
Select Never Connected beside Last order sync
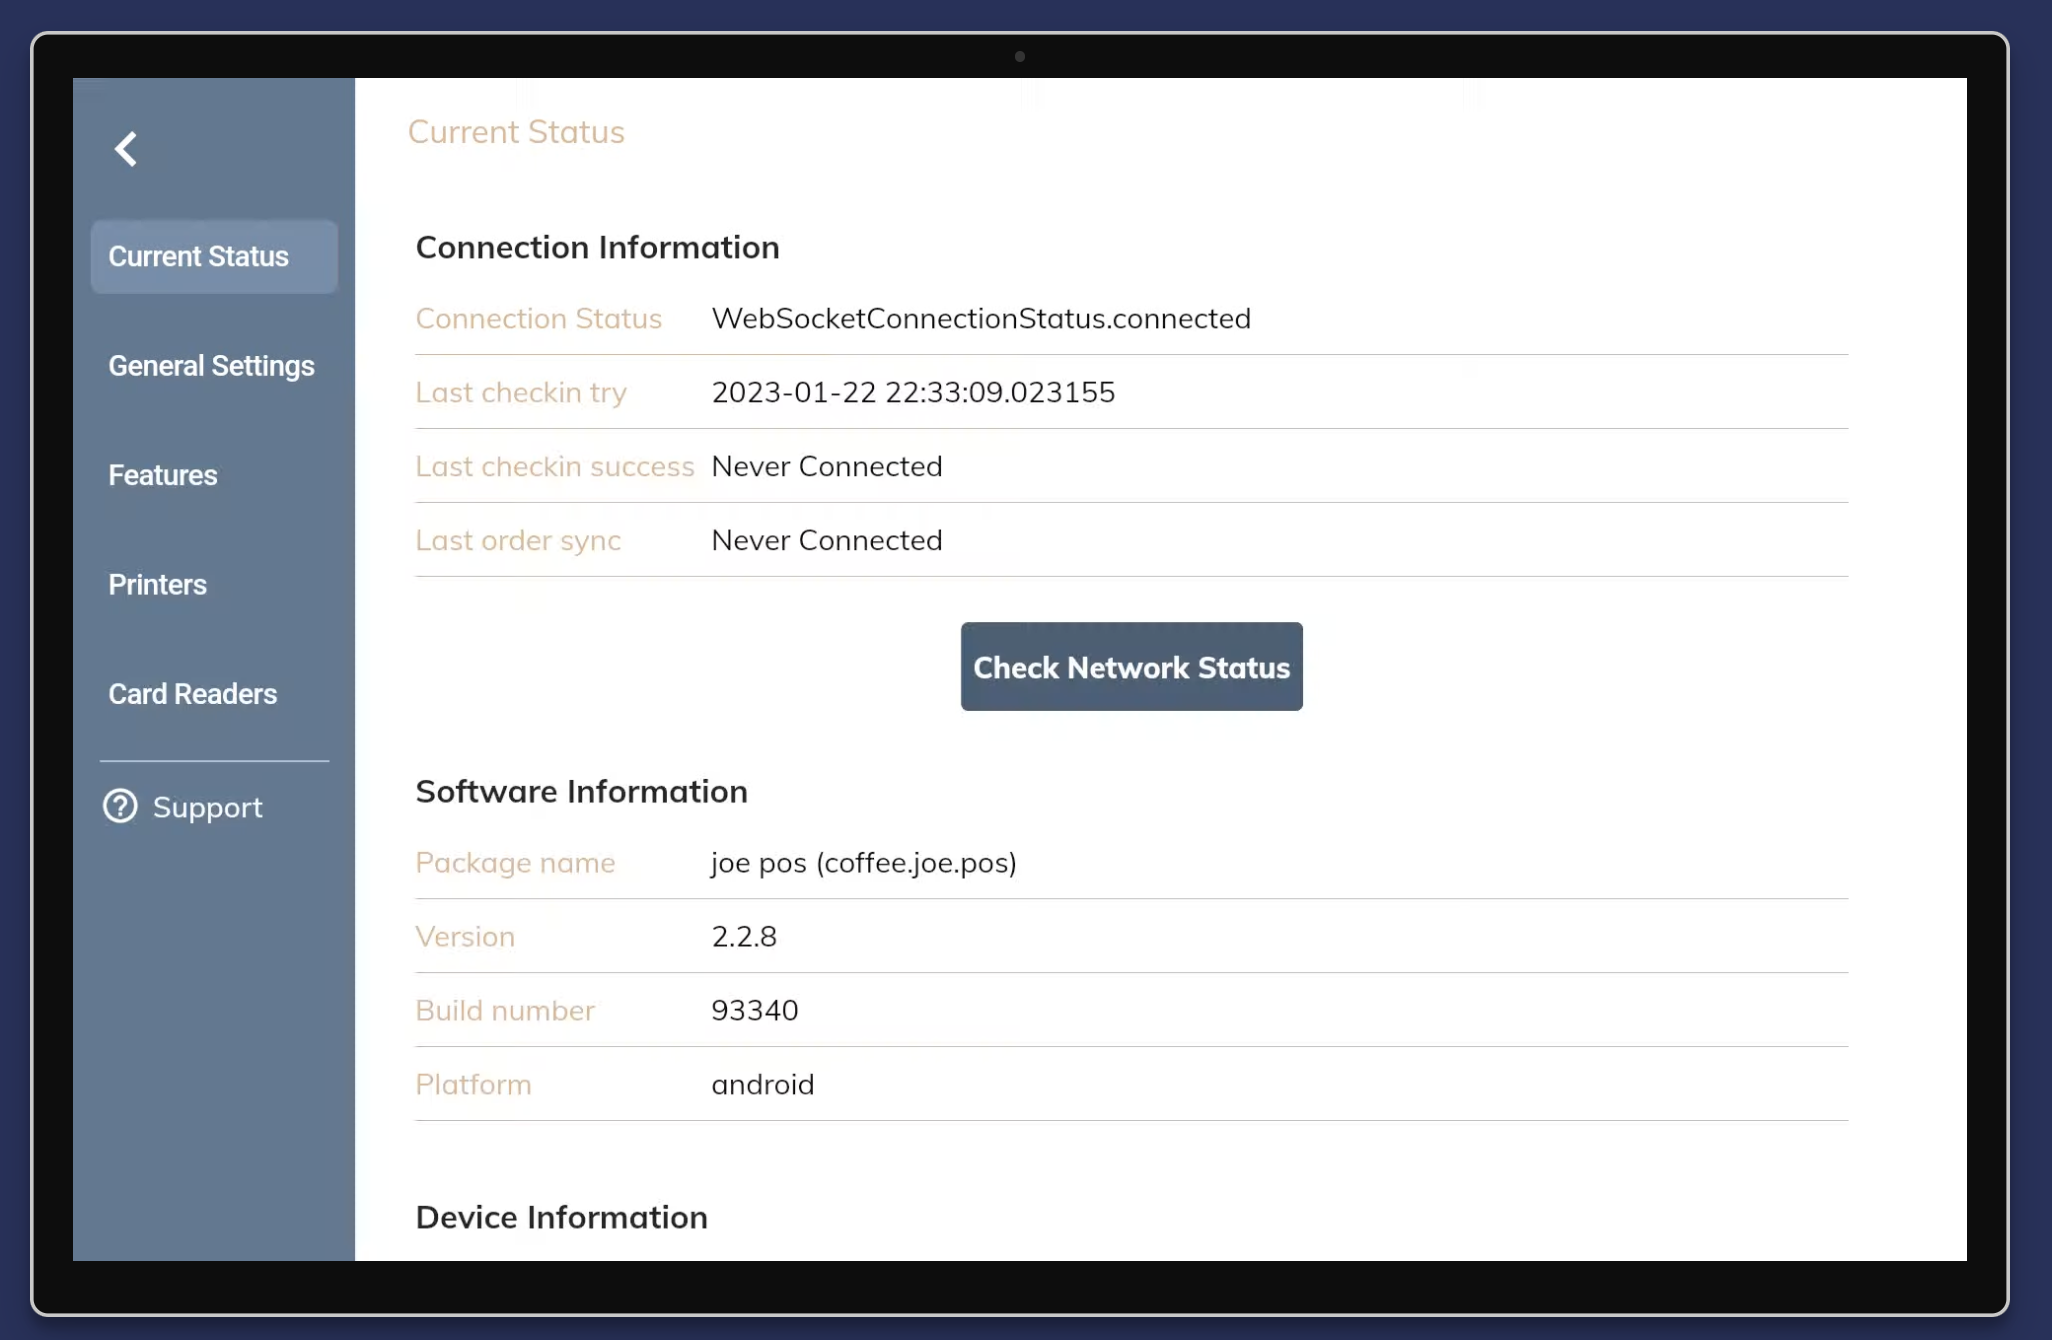pyautogui.click(x=827, y=540)
